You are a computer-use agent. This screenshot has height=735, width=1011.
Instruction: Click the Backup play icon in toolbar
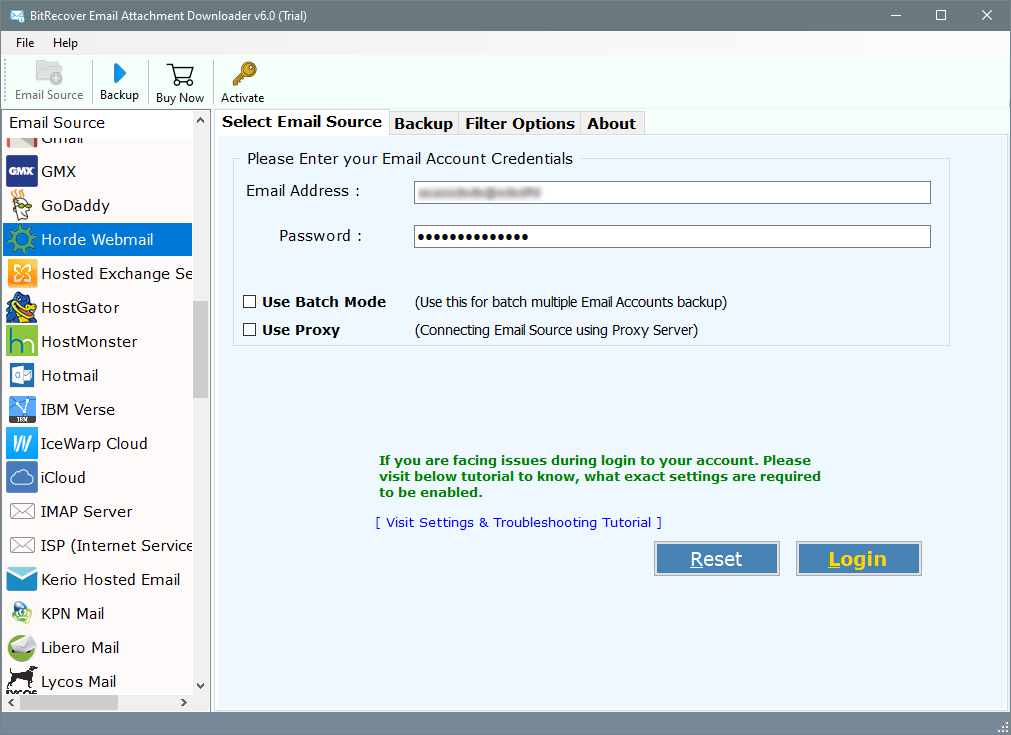point(119,73)
